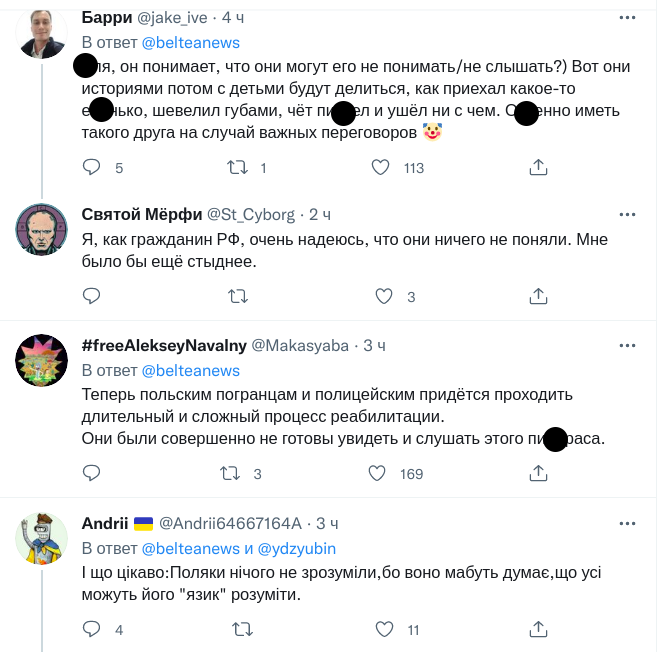The width and height of the screenshot is (665, 652).
Task: Open more options on Барри's tweet
Action: tap(627, 18)
